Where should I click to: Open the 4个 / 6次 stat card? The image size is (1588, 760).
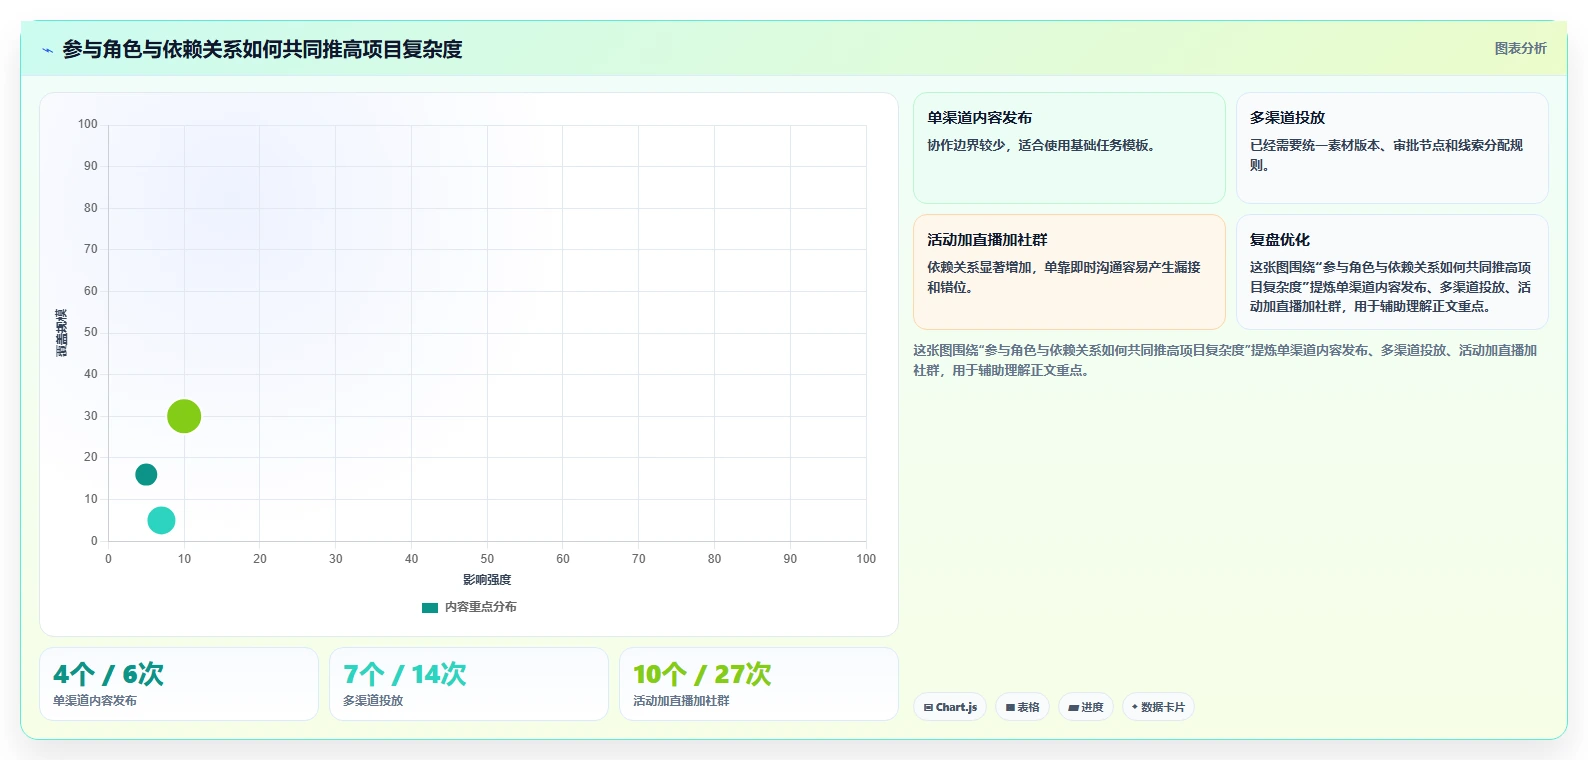pyautogui.click(x=179, y=684)
